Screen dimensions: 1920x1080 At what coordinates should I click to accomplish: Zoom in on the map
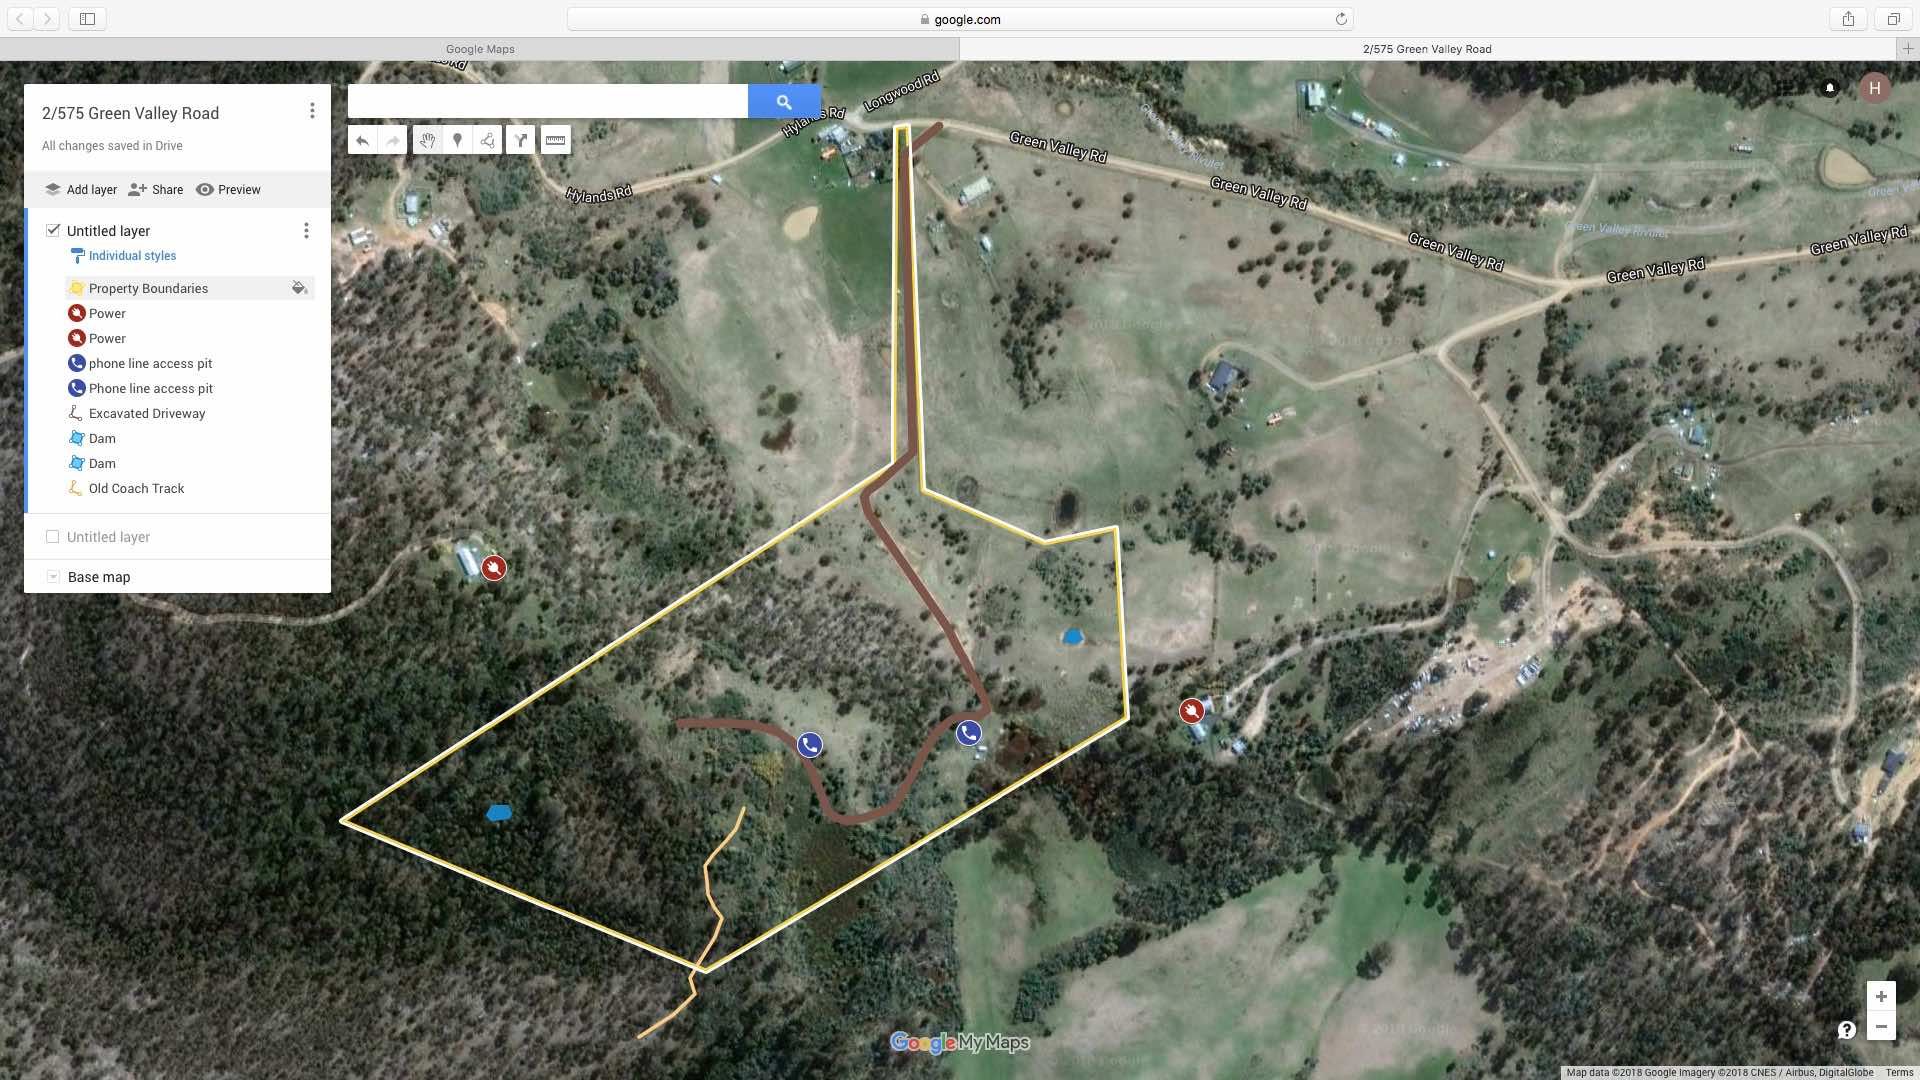coord(1881,997)
